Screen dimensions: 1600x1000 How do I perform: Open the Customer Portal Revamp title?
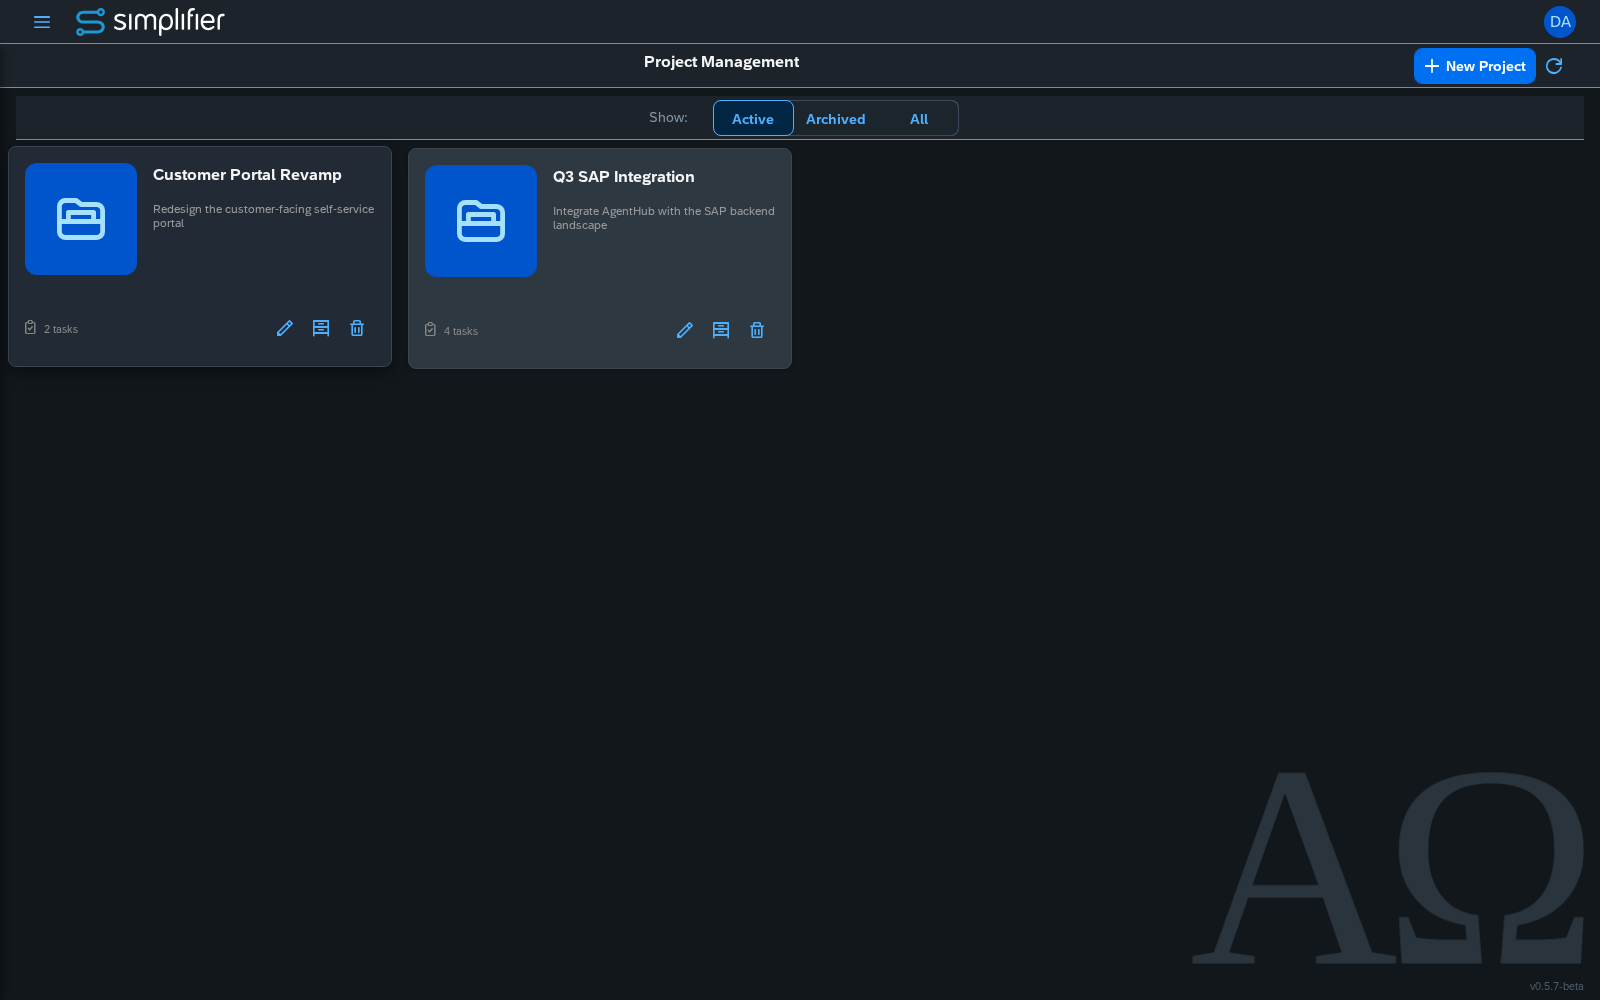(247, 175)
